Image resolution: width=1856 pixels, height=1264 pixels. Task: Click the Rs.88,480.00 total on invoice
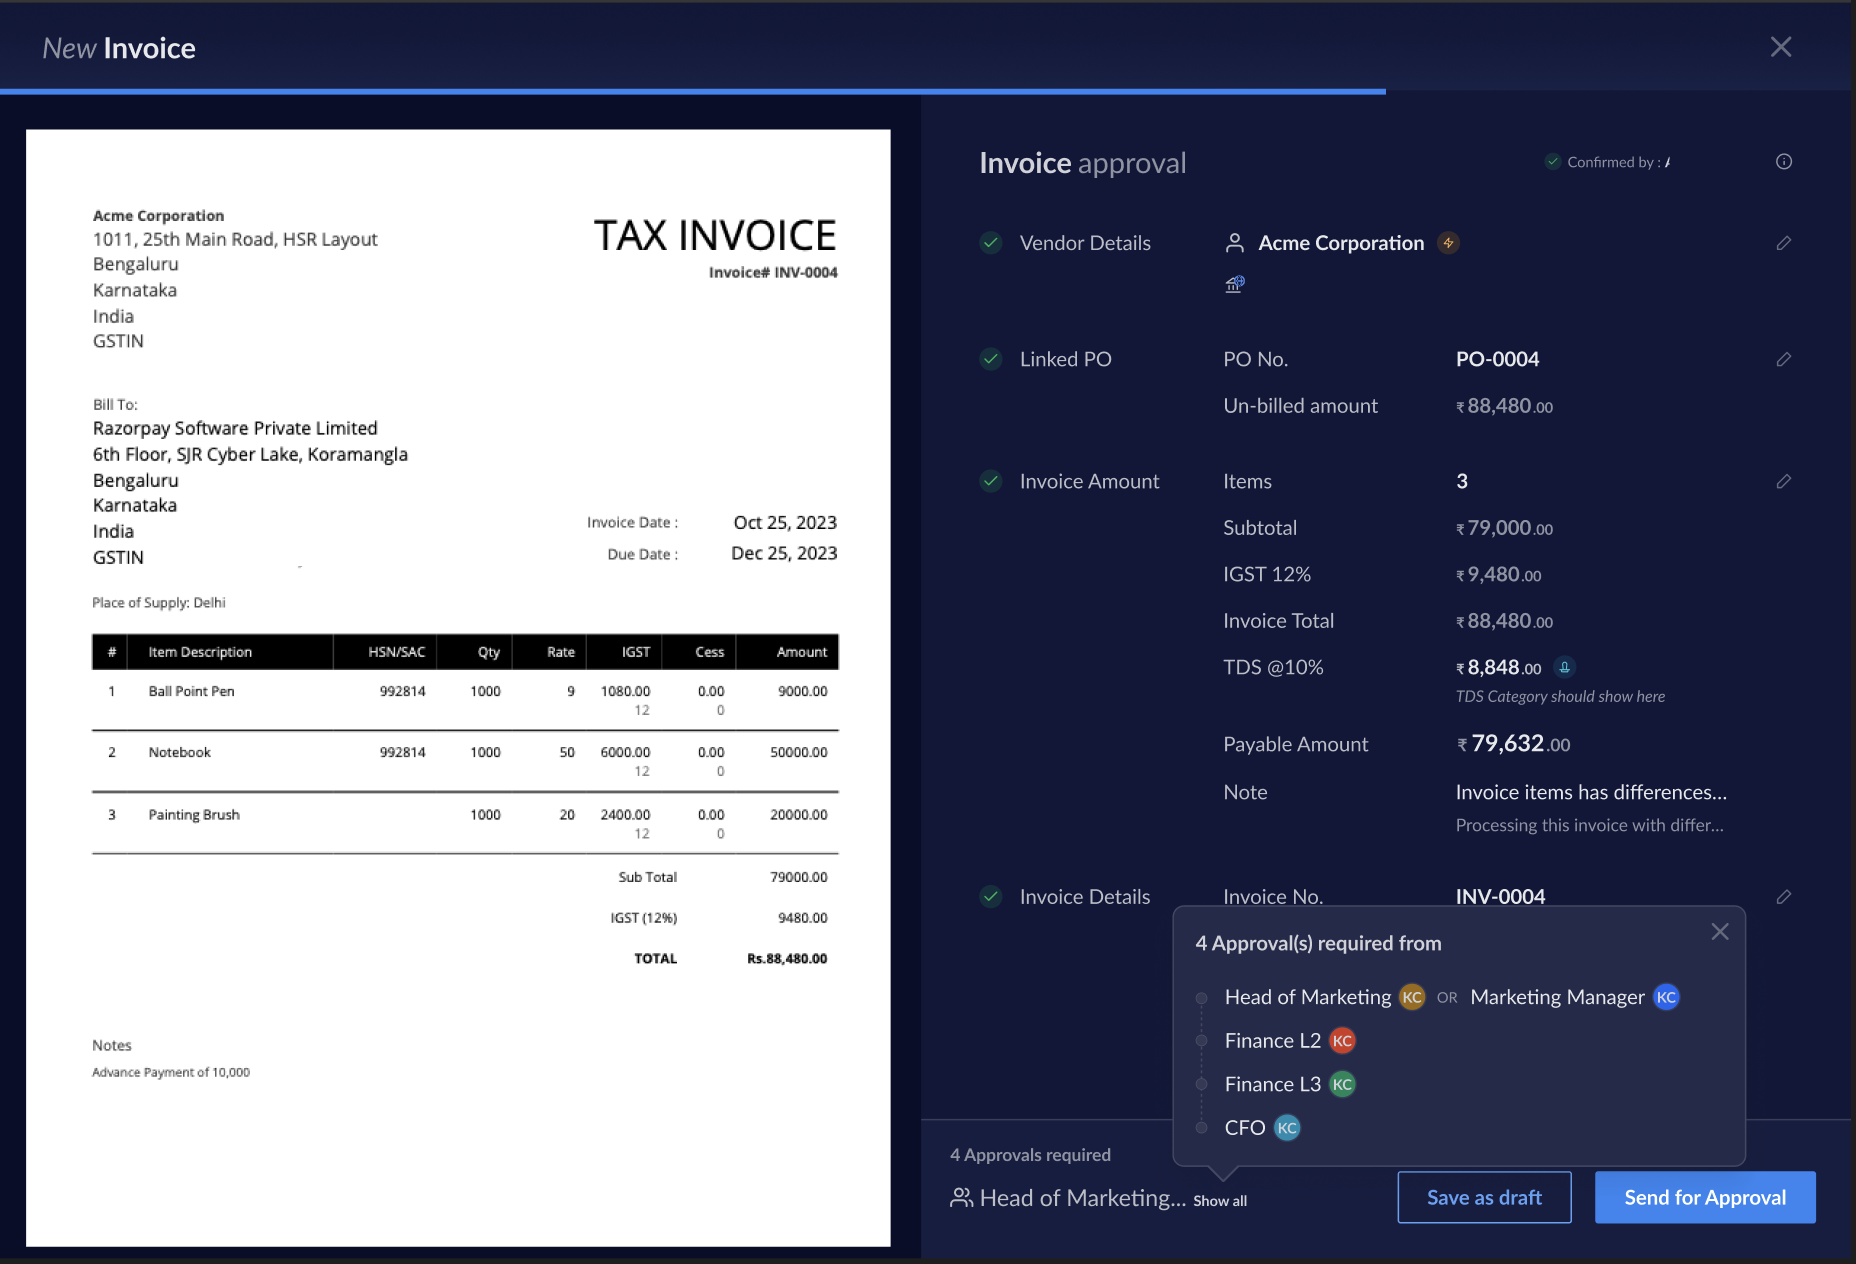[787, 958]
